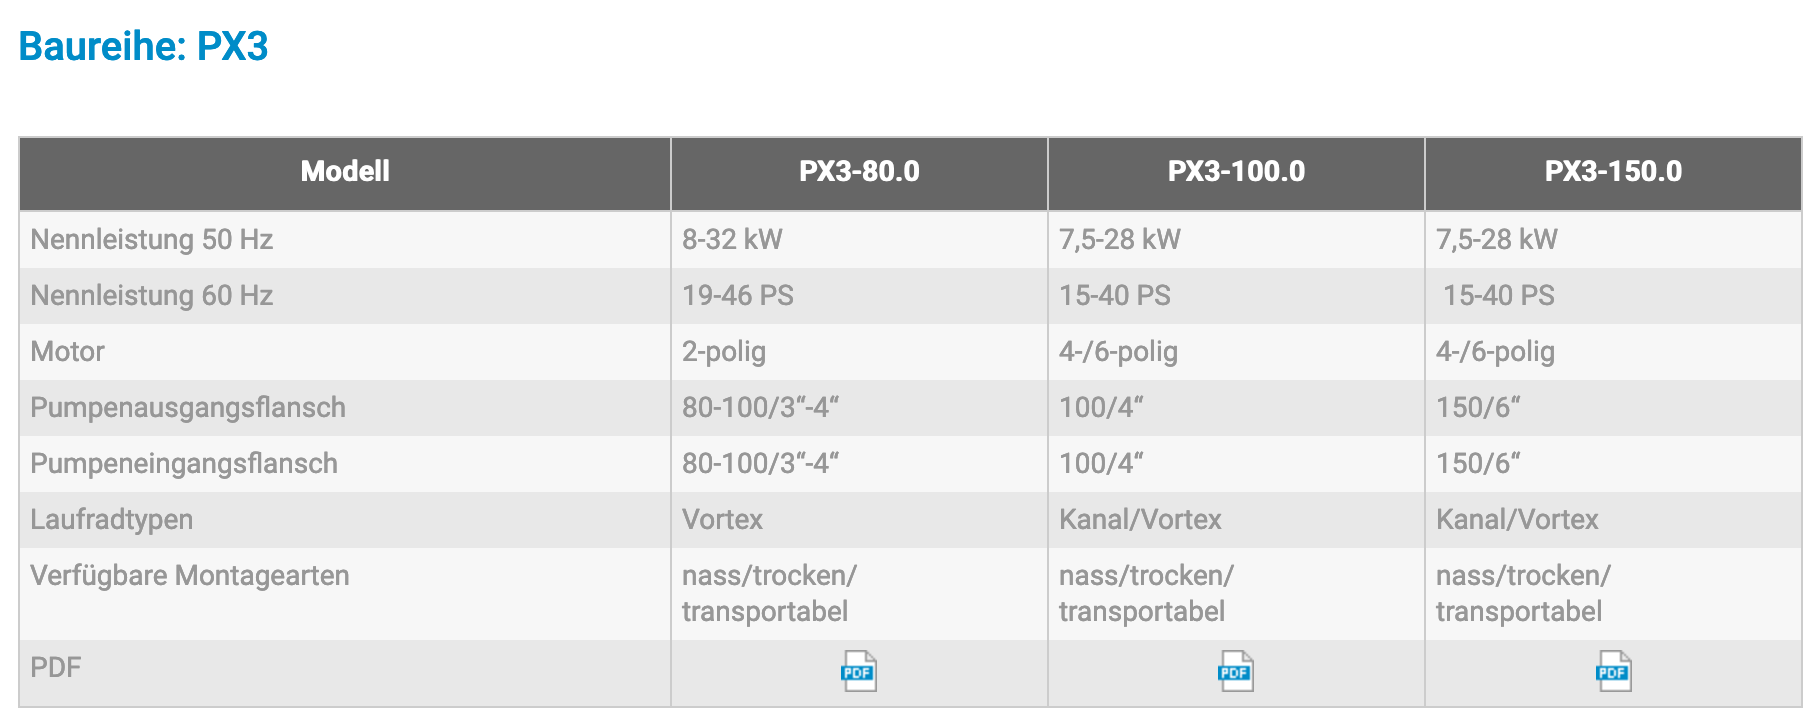1816x723 pixels.
Task: Click the PX3-80.0 column header
Action: (x=859, y=171)
